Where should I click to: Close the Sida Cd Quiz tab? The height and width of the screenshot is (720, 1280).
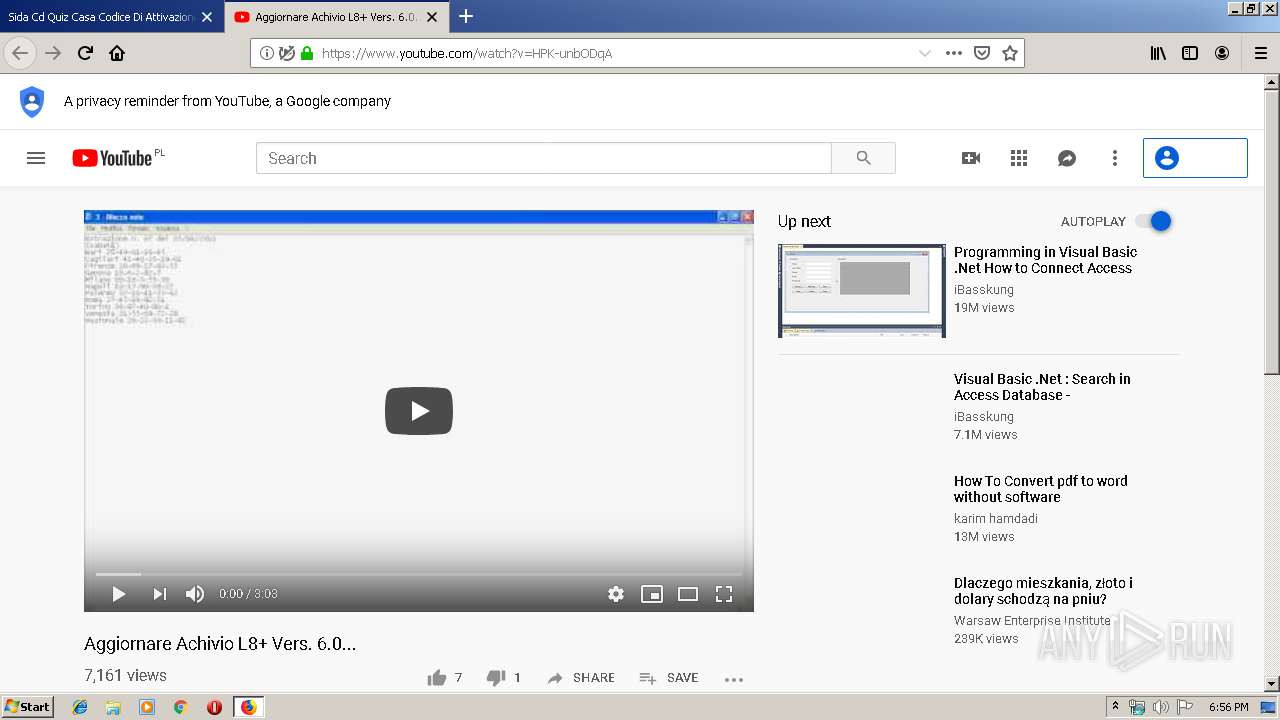click(208, 17)
